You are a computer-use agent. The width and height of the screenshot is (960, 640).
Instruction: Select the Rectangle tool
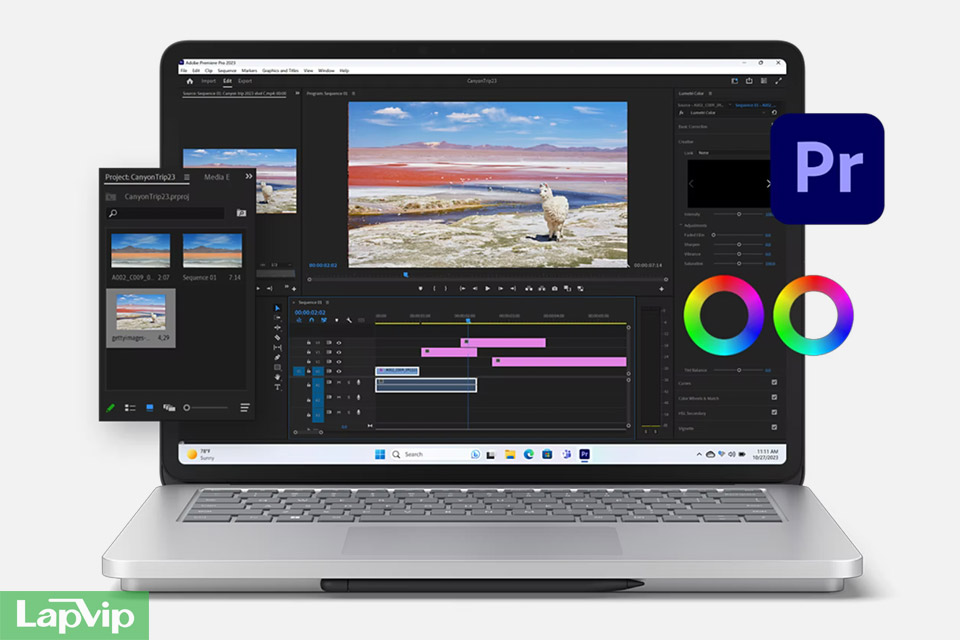pyautogui.click(x=277, y=367)
